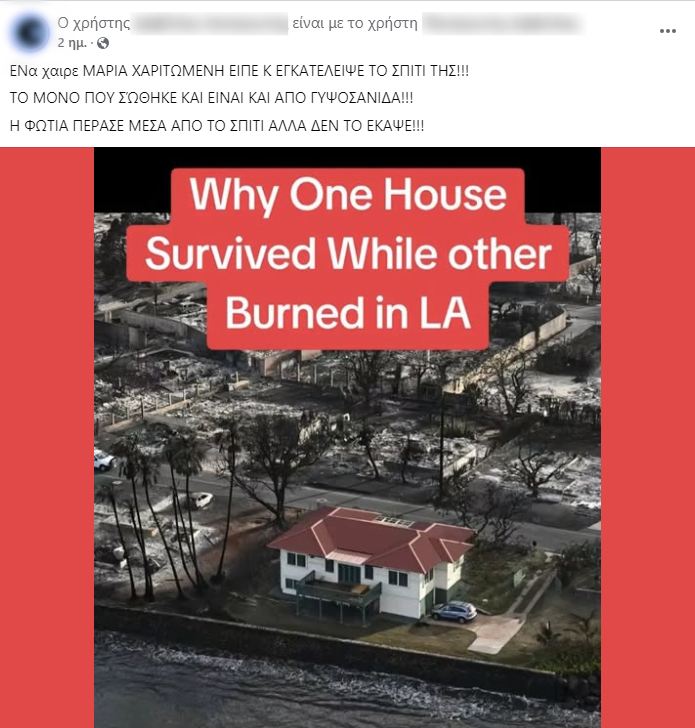695x728 pixels.
Task: Click the red-roofed surviving house in photo
Action: (x=370, y=561)
